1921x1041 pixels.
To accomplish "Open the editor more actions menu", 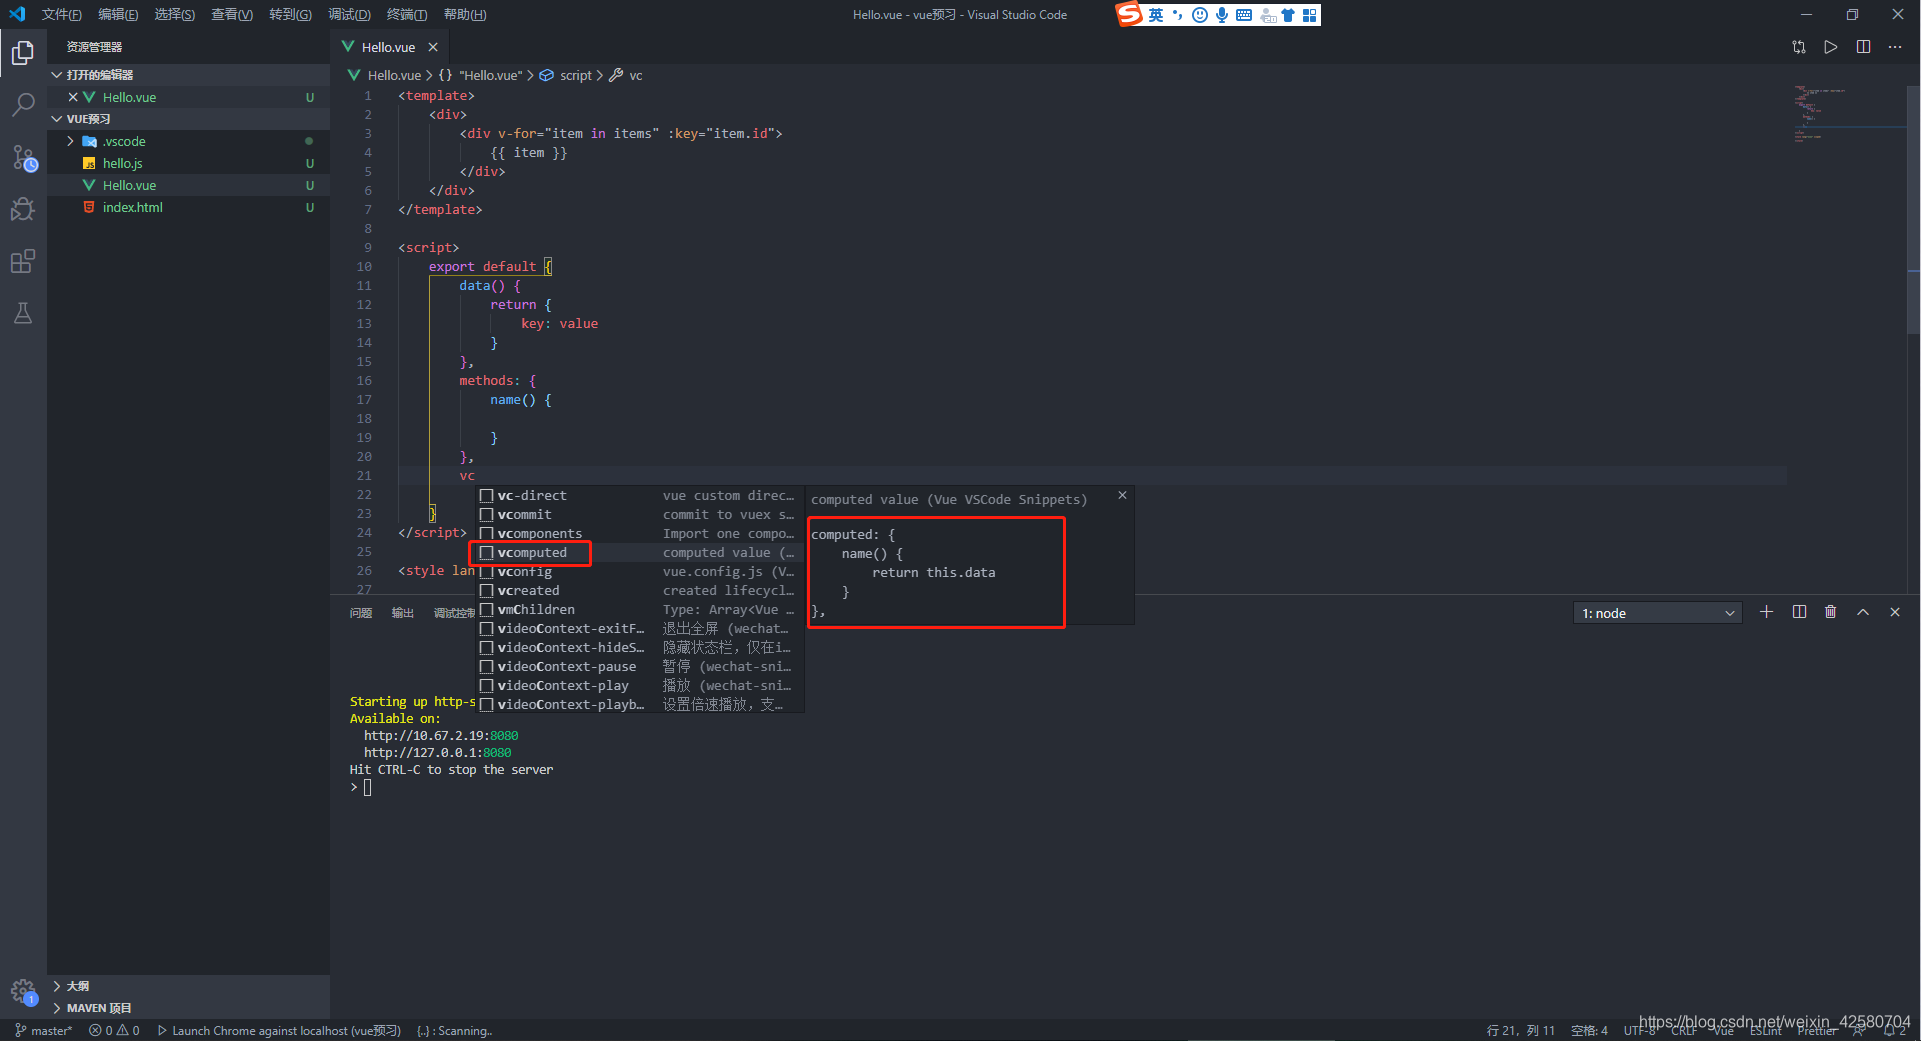I will [1895, 47].
